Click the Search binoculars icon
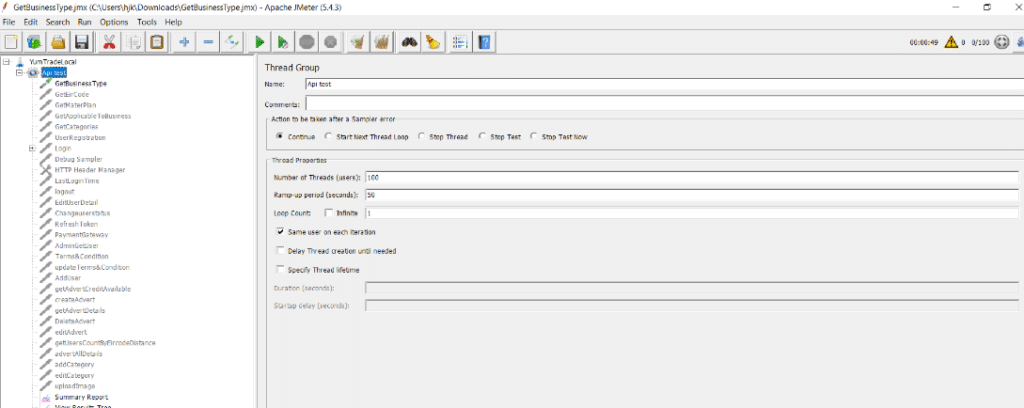This screenshot has width=1024, height=408. click(x=409, y=42)
